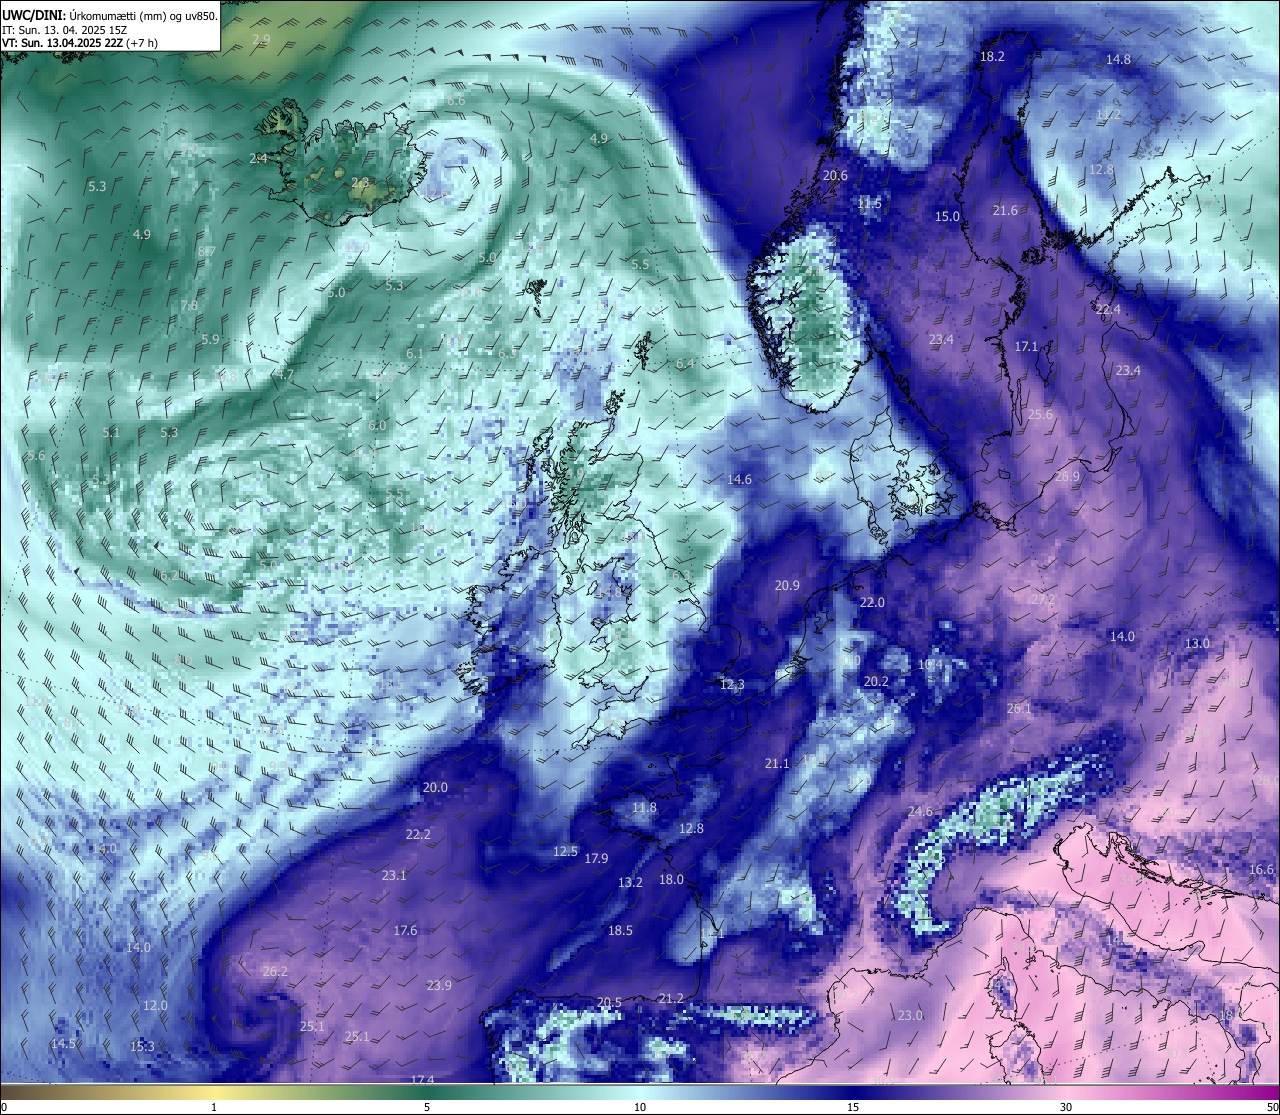Click the 21.1 value over France
This screenshot has height=1115, width=1280.
[x=777, y=764]
